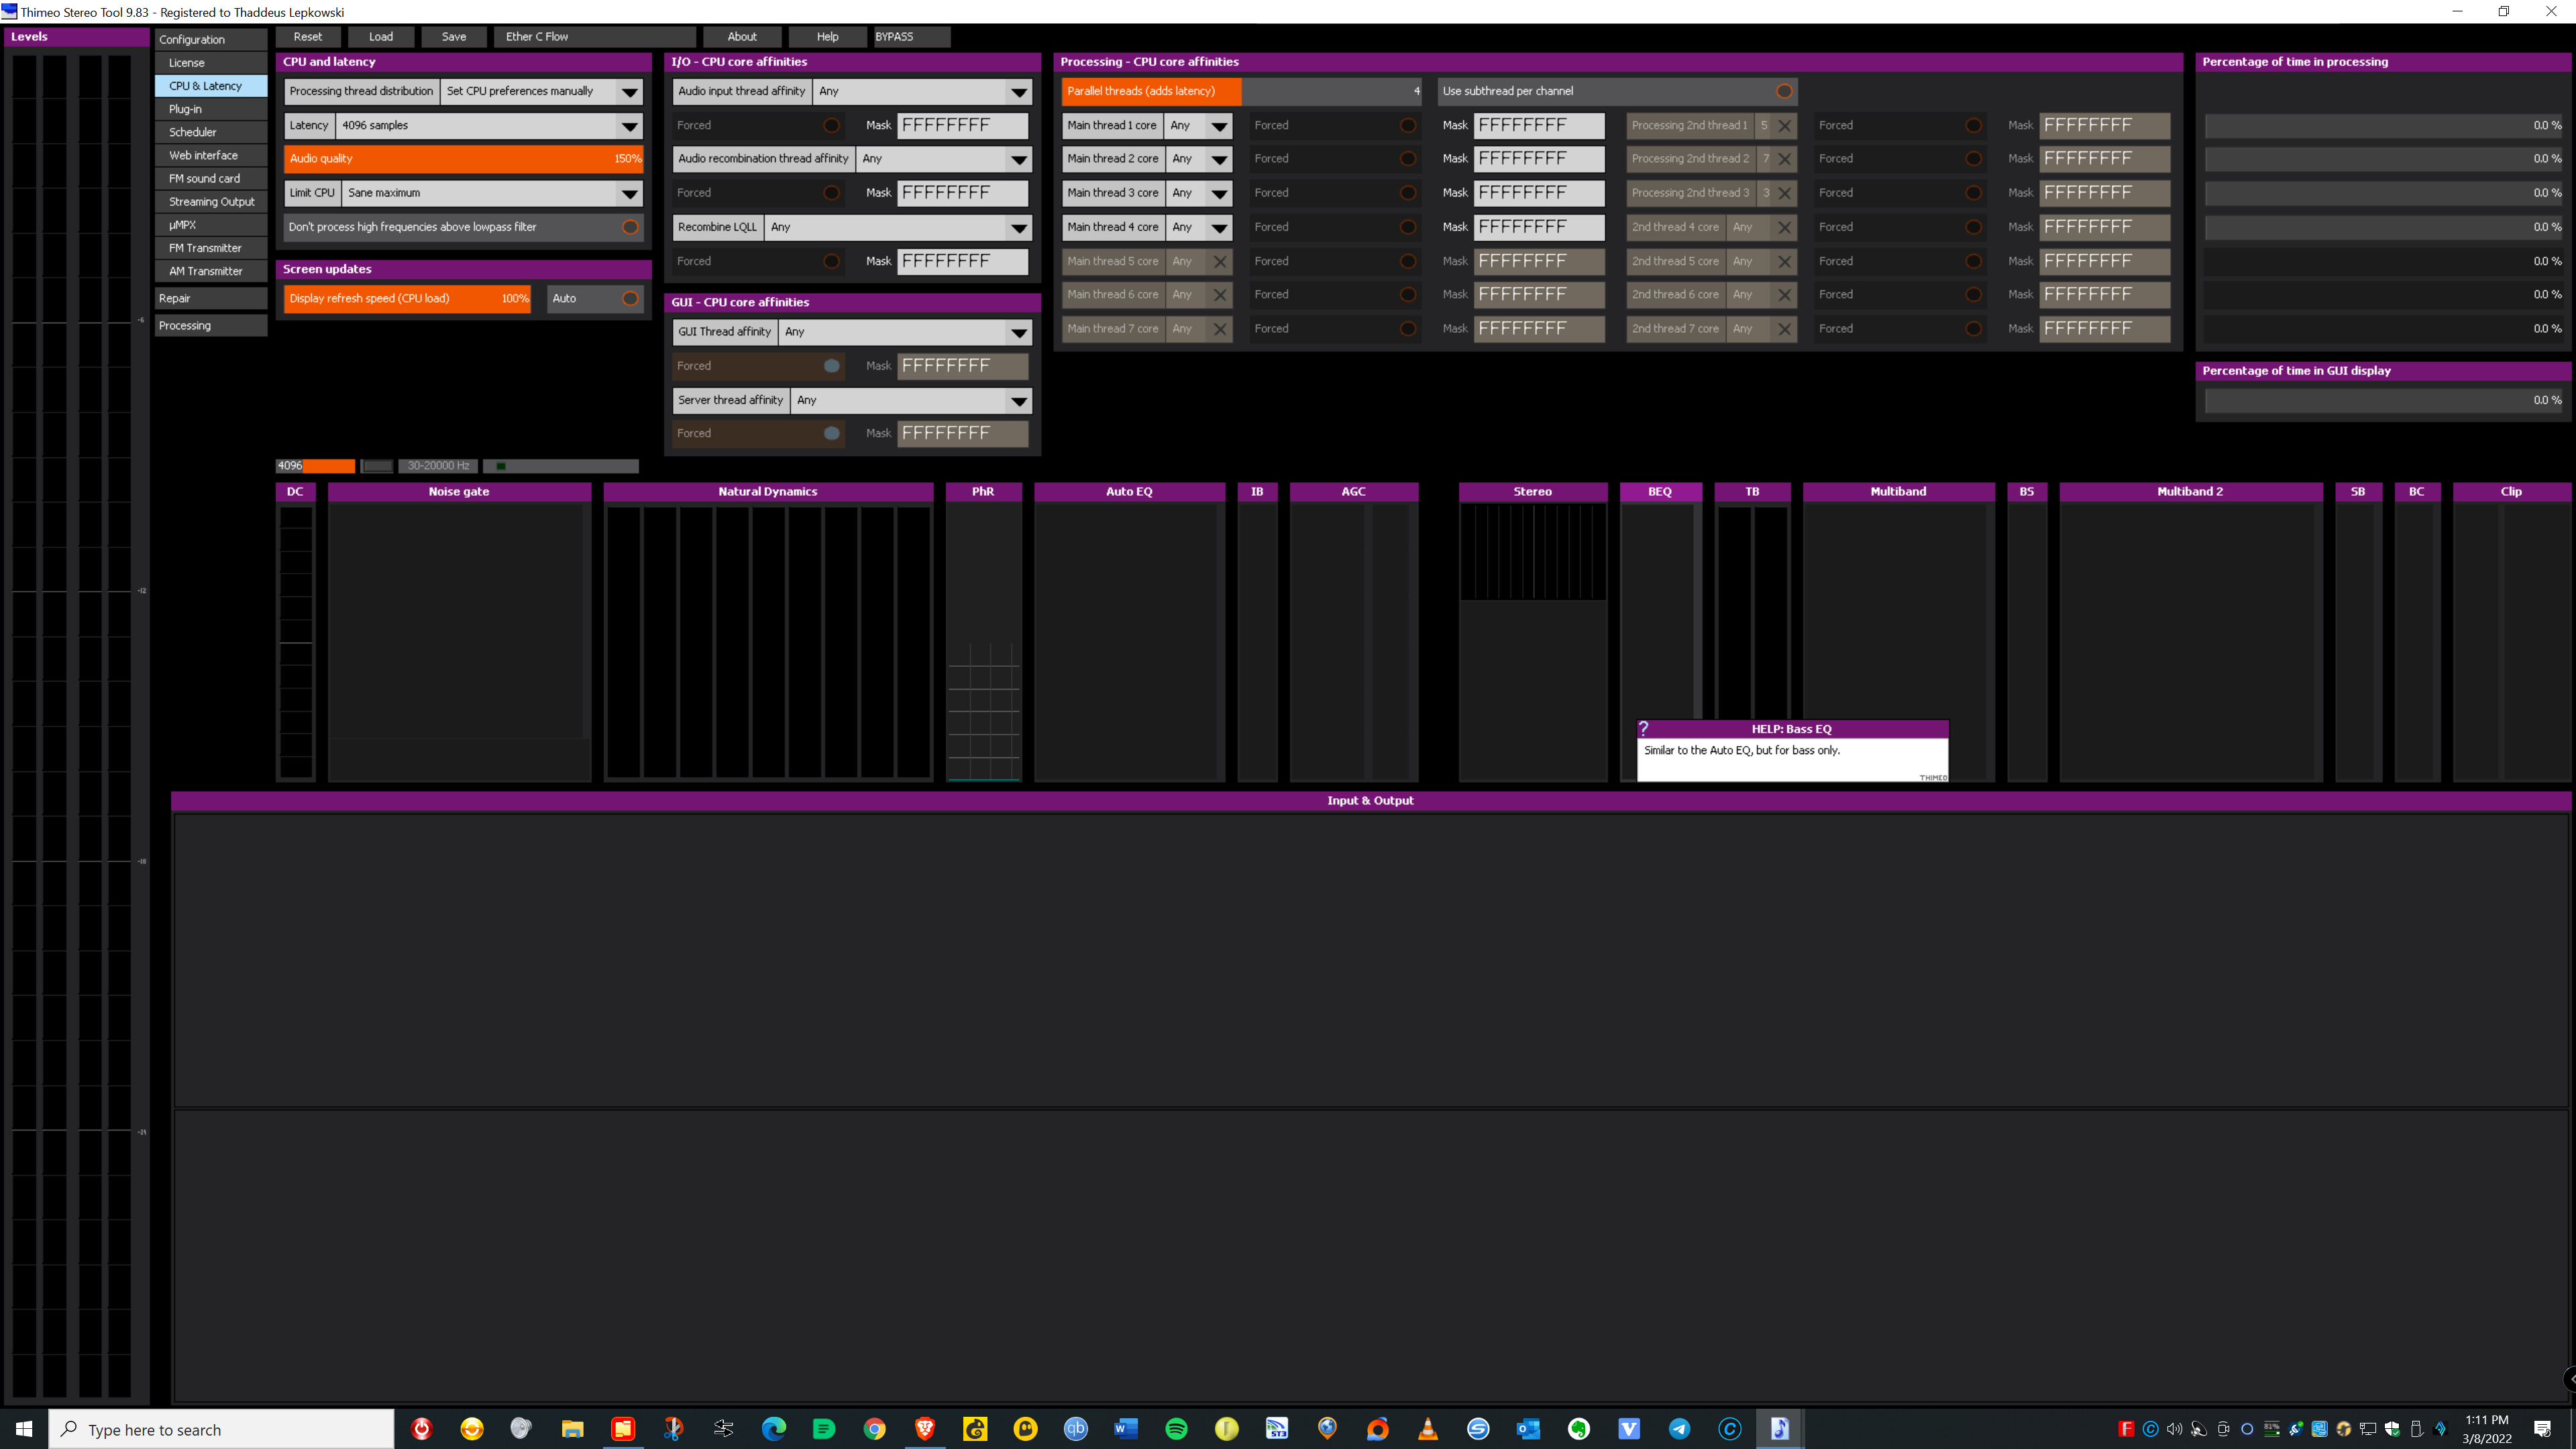Enable Use subthread per channel
2576x1449 pixels.
coord(1785,91)
